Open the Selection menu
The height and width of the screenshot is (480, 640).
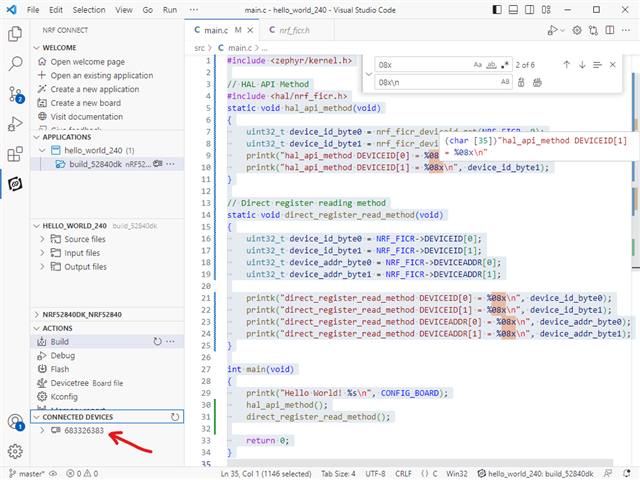point(89,9)
